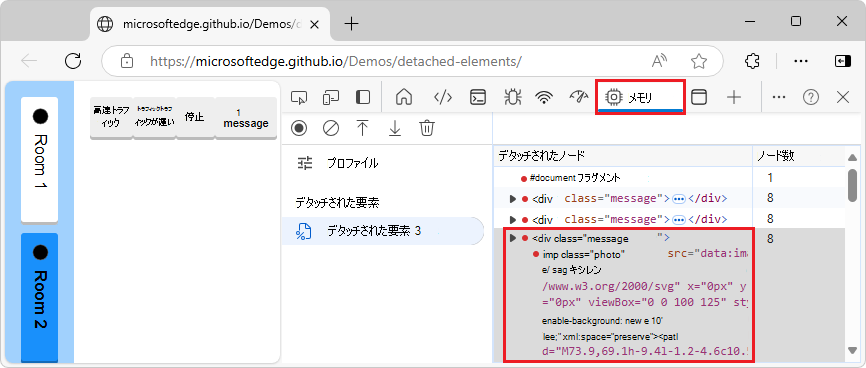
Task: Select the #document フラグメント row
Action: (x=669, y=178)
